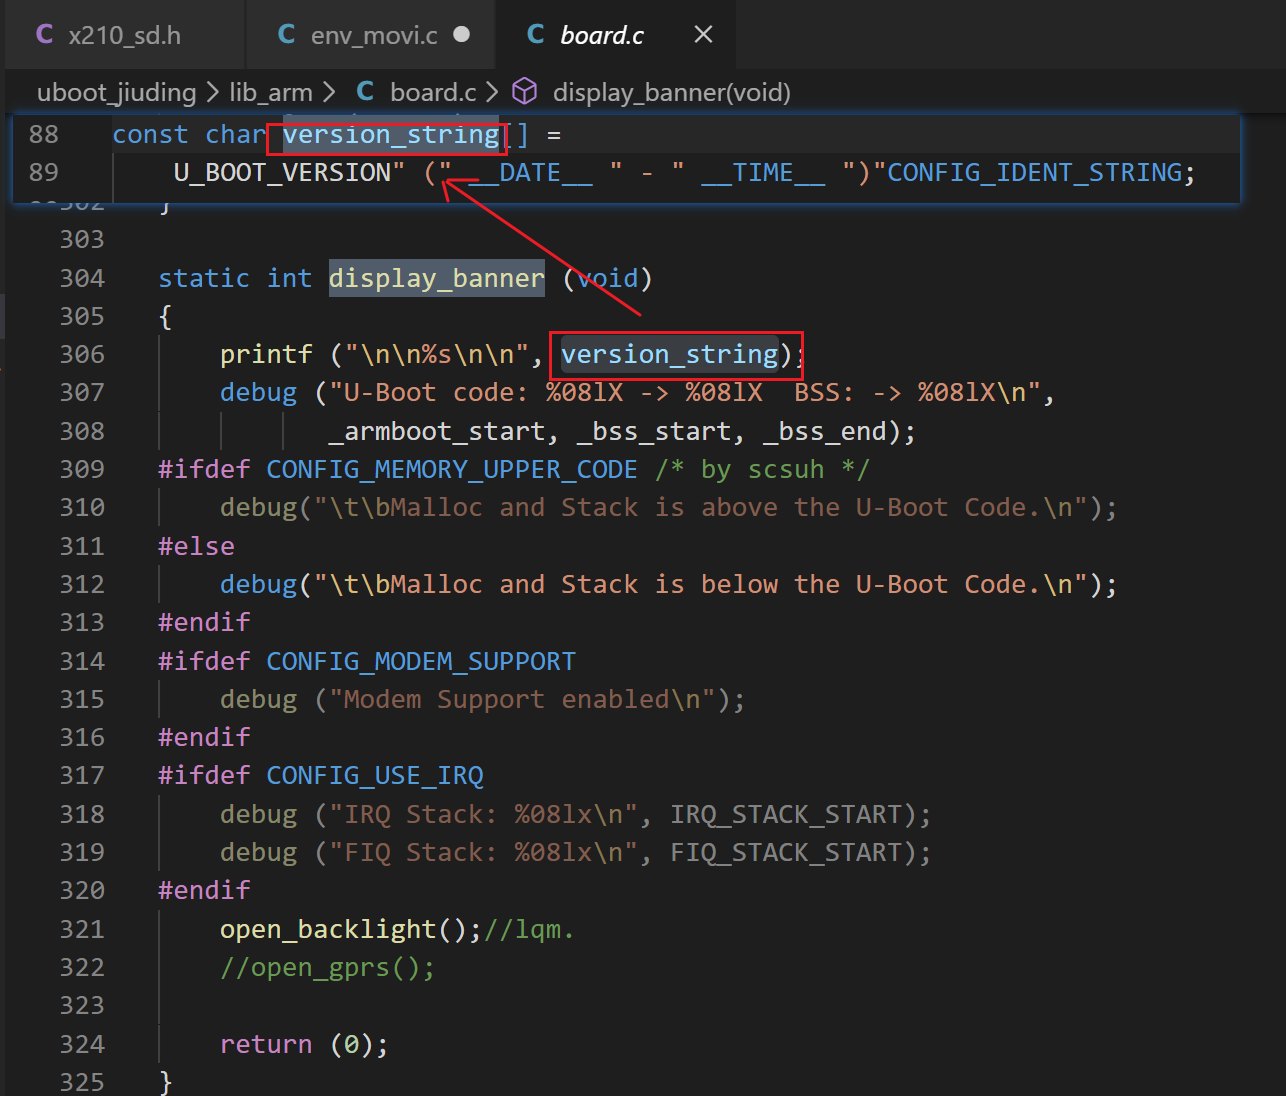Click IRQ_STACK_START on line 318
Viewport: 1286px width, 1096px height.
(x=786, y=814)
